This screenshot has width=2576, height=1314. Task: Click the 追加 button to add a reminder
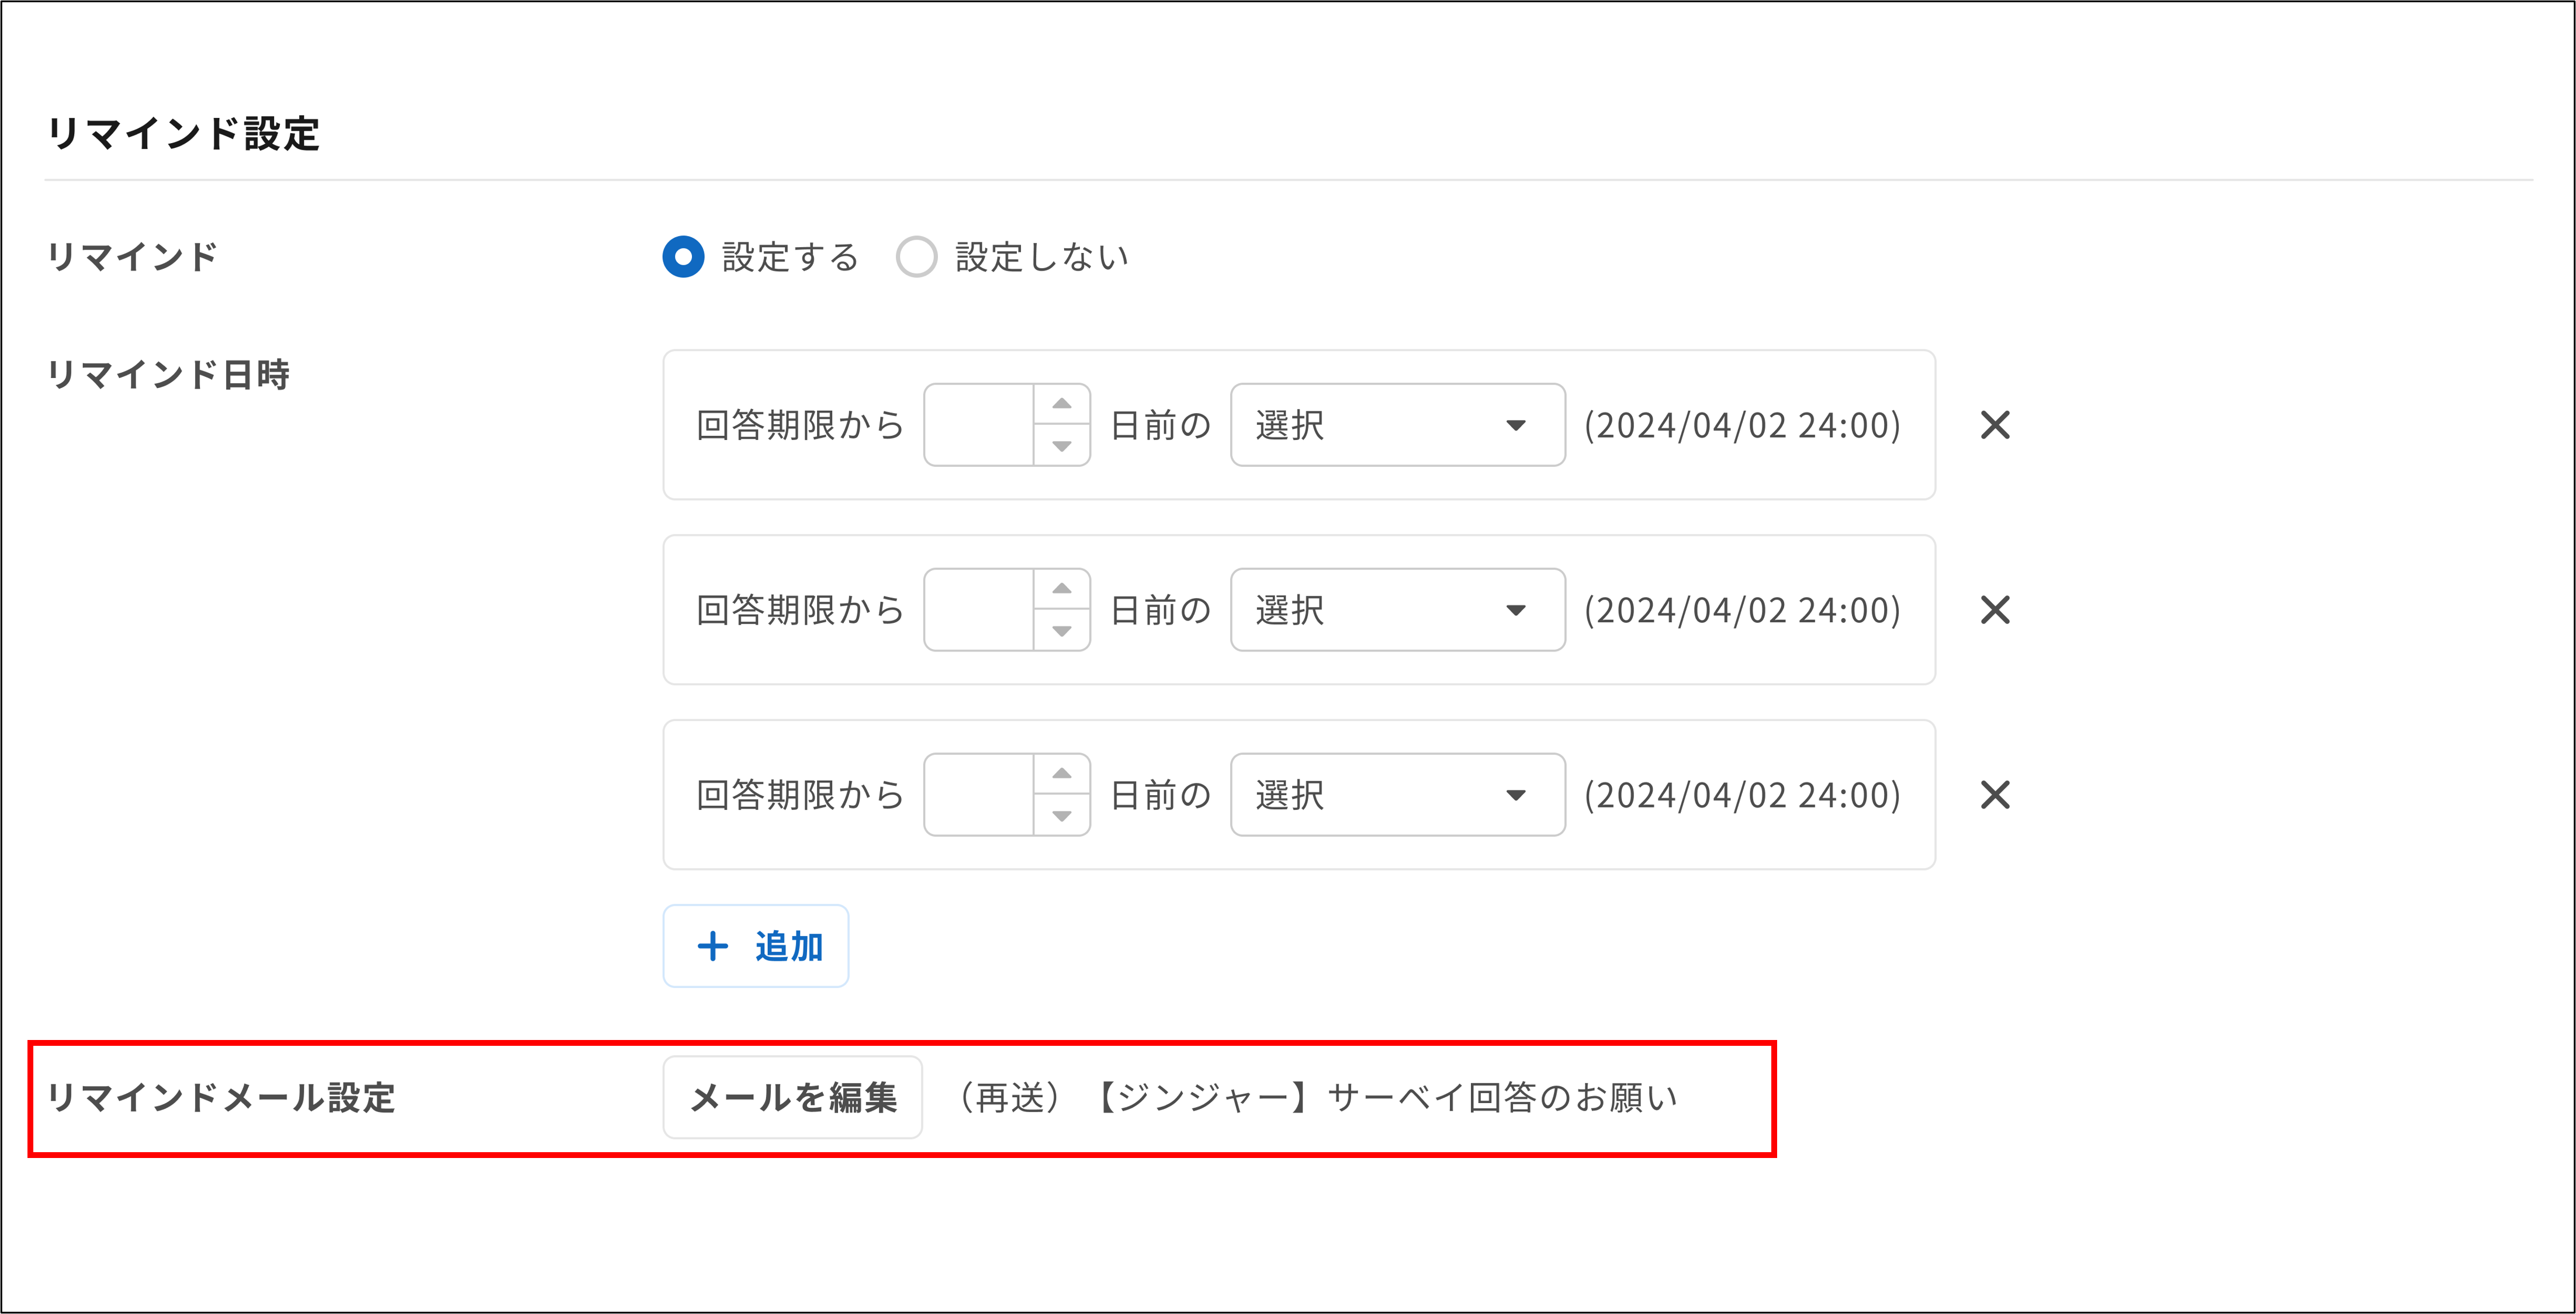(756, 945)
